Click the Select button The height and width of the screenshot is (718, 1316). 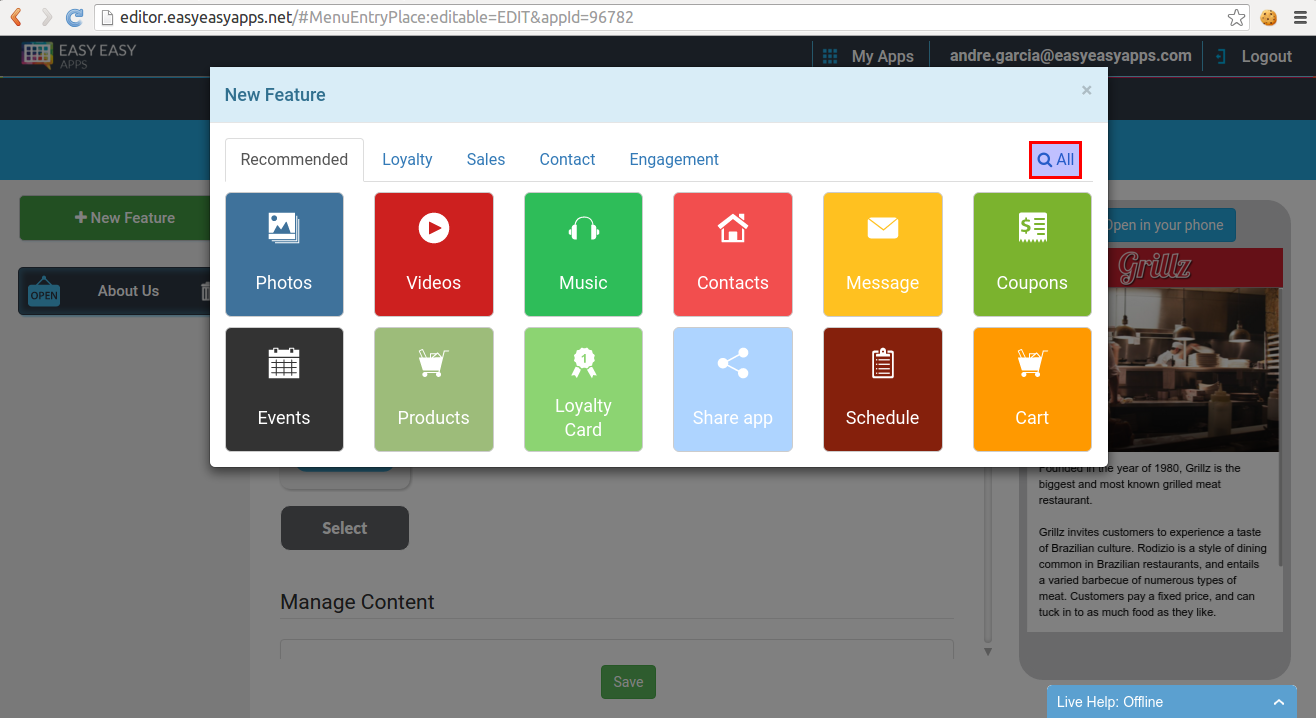[344, 527]
